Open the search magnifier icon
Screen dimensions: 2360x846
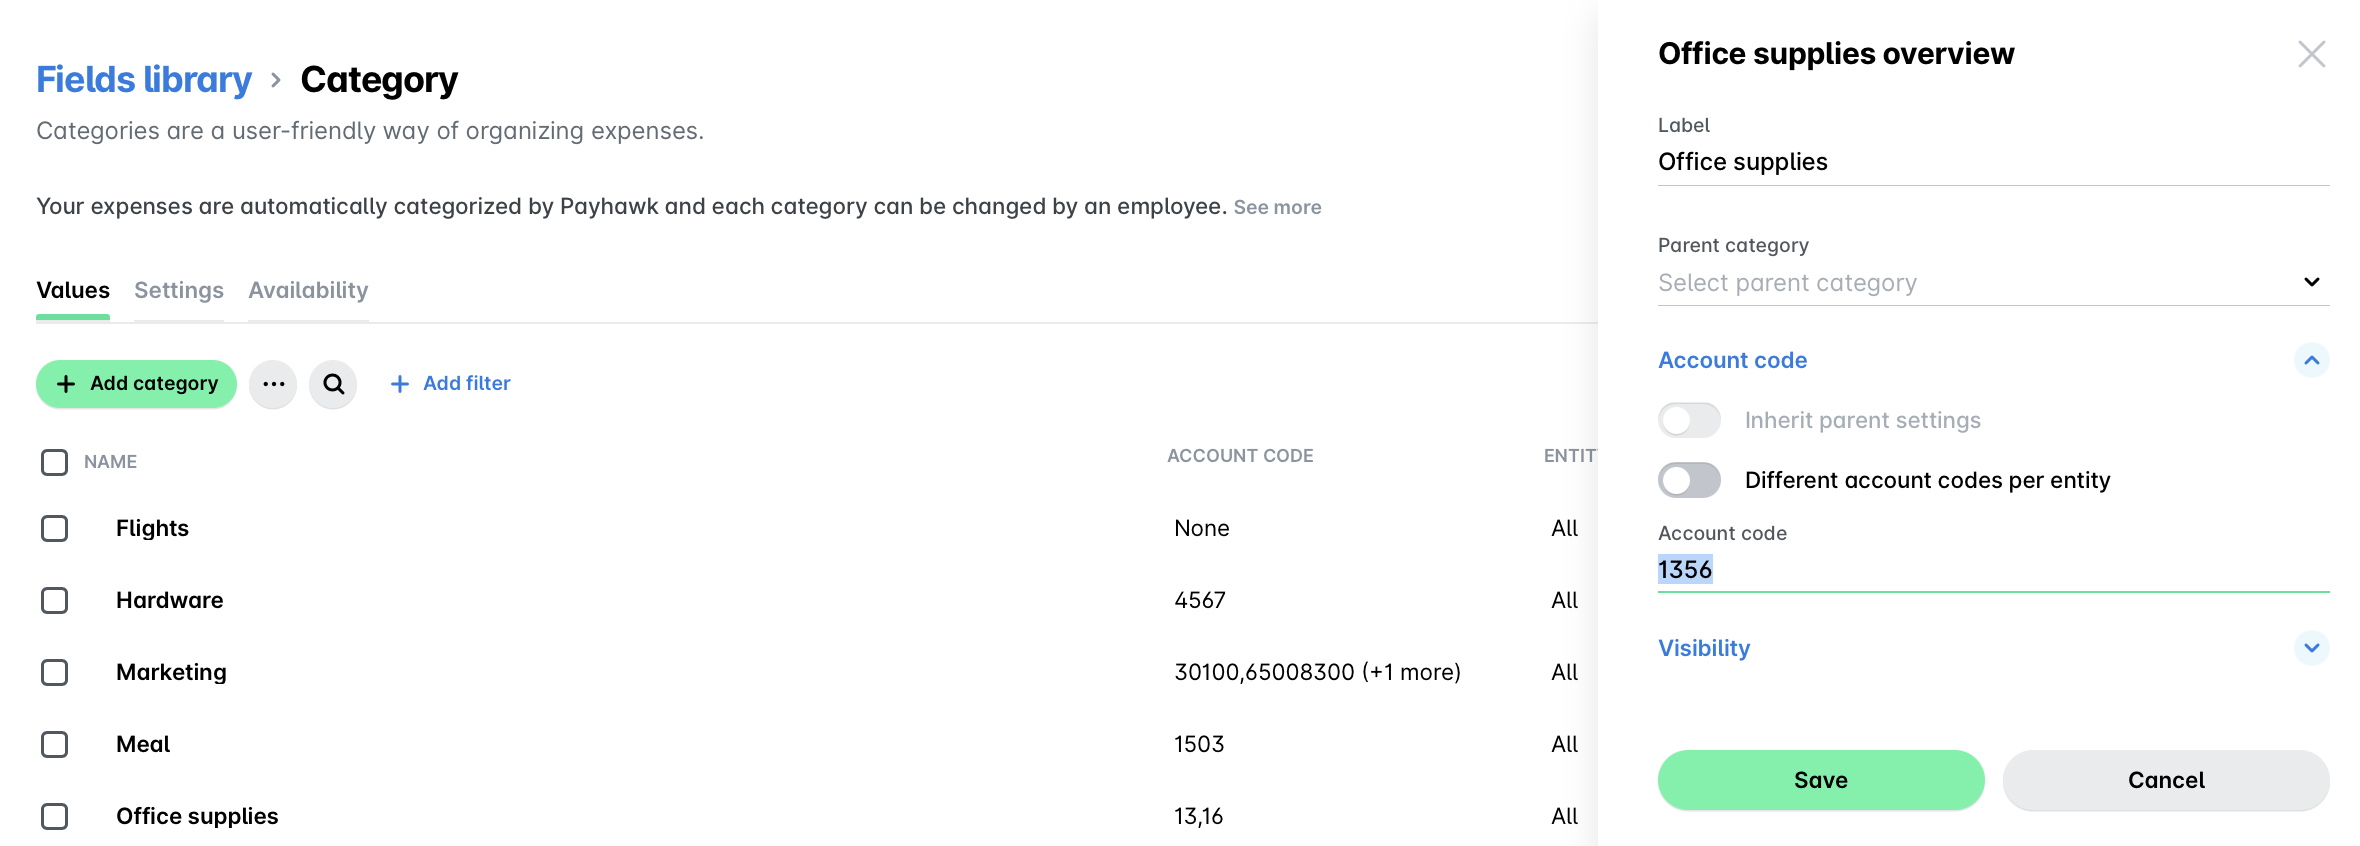point(333,384)
